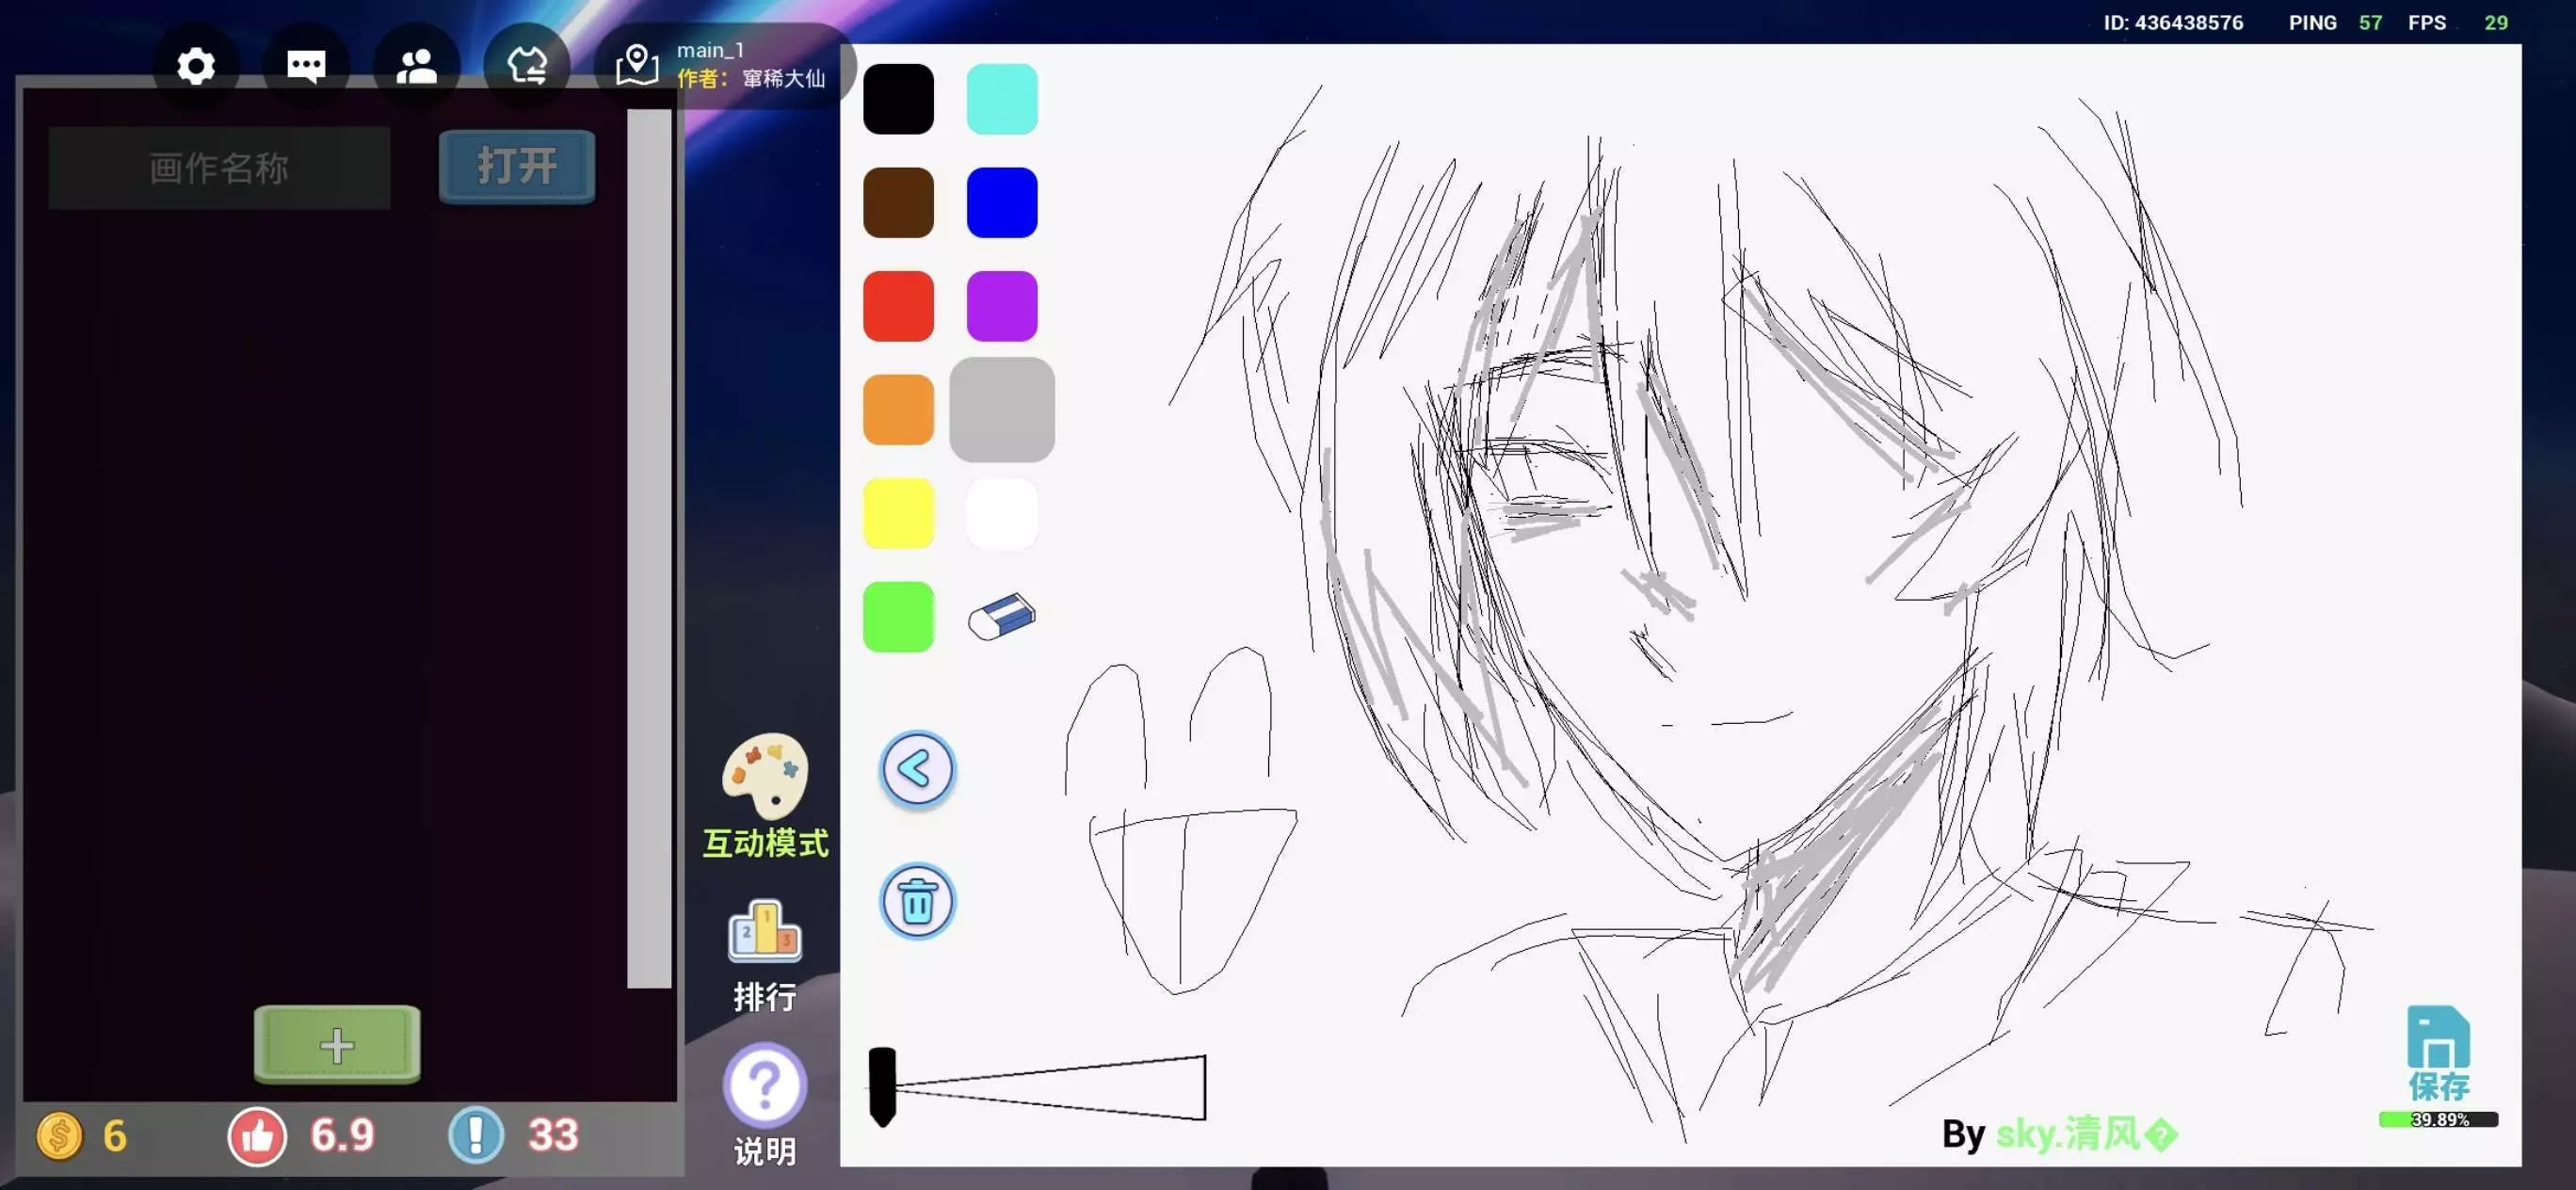Open the 说明 help question mark
Screen dimensions: 2576x1190
[765, 1086]
